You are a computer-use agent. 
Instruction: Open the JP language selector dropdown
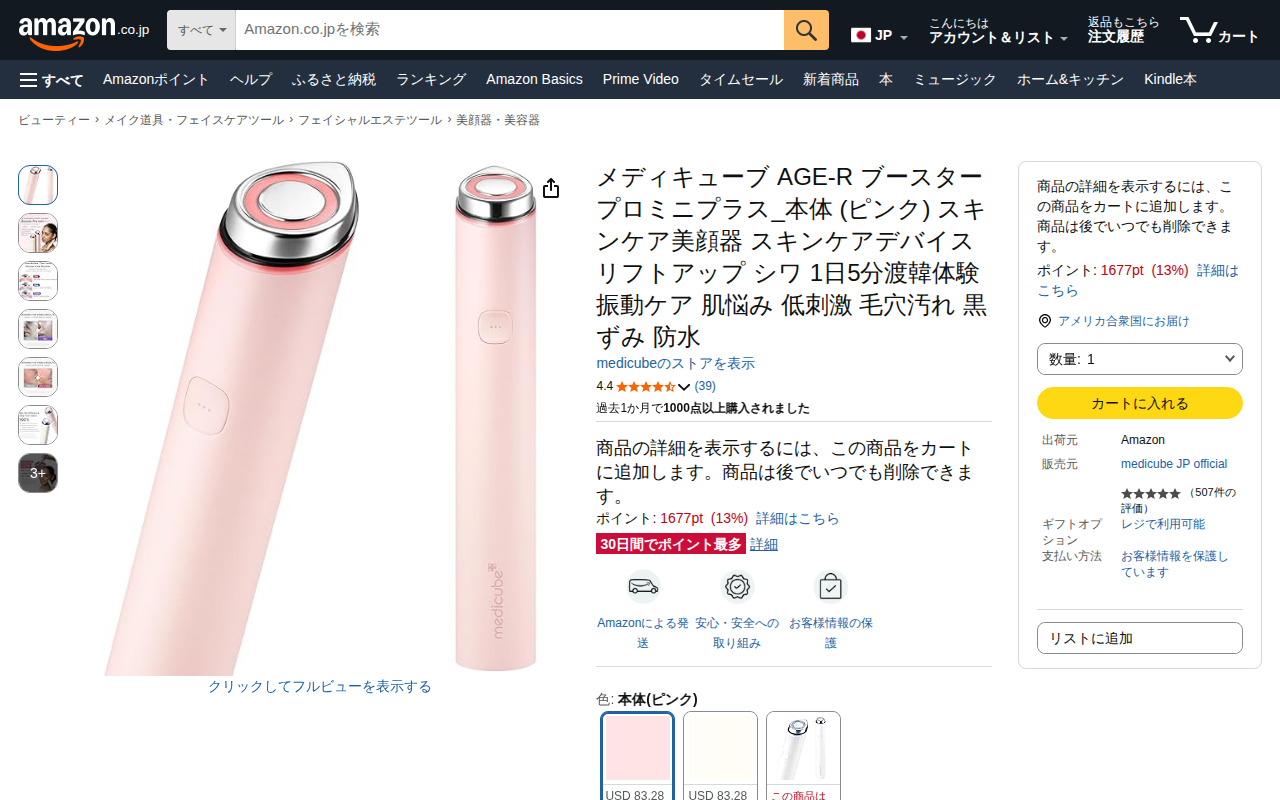[x=880, y=36]
